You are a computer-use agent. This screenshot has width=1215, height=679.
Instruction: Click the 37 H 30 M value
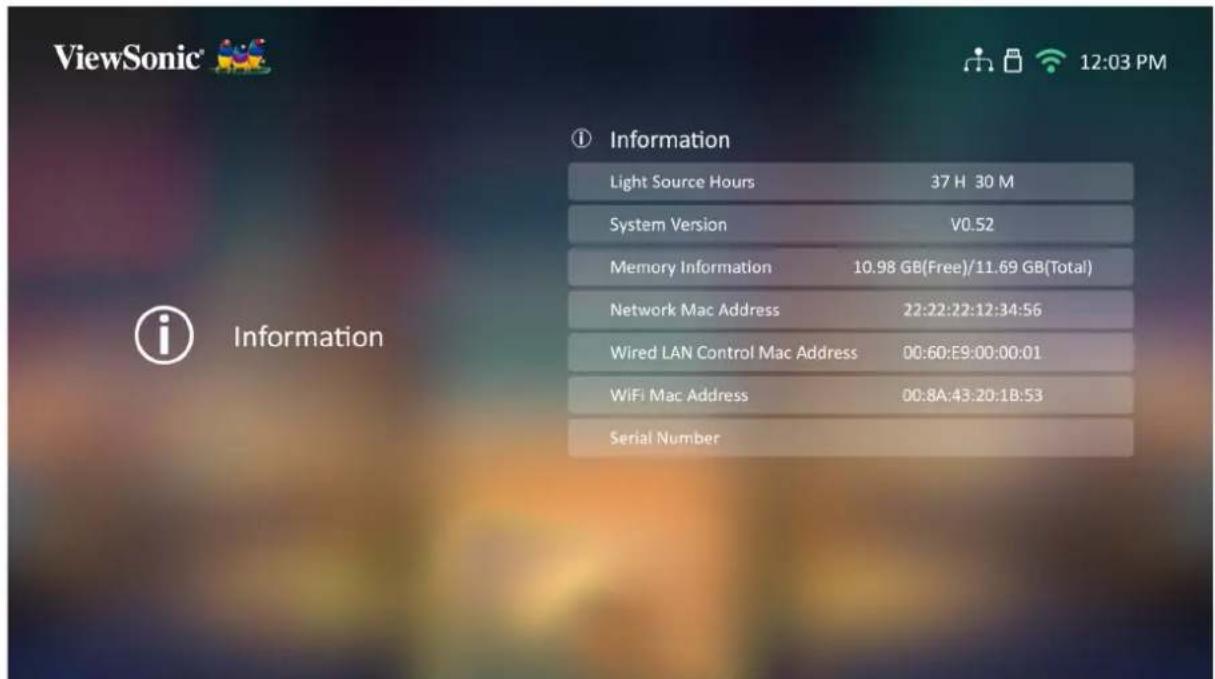point(972,182)
